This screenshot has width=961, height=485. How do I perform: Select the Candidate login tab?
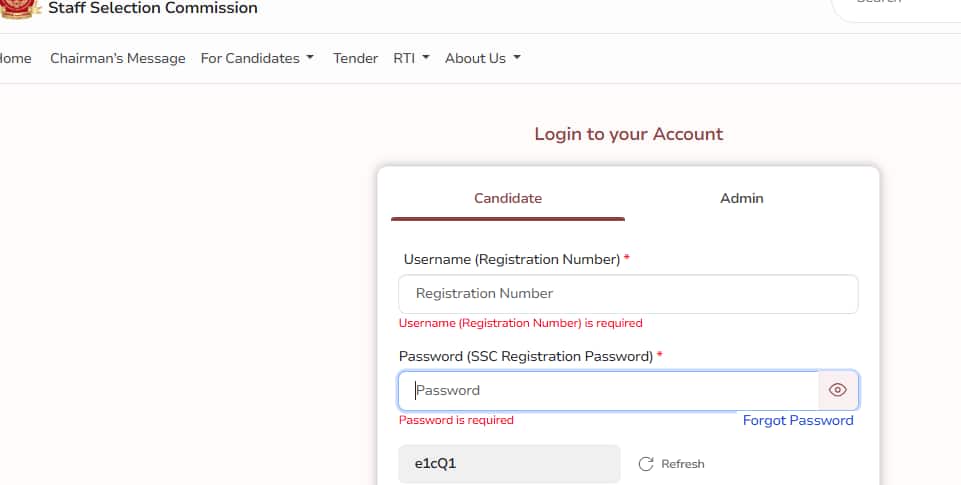pos(508,198)
